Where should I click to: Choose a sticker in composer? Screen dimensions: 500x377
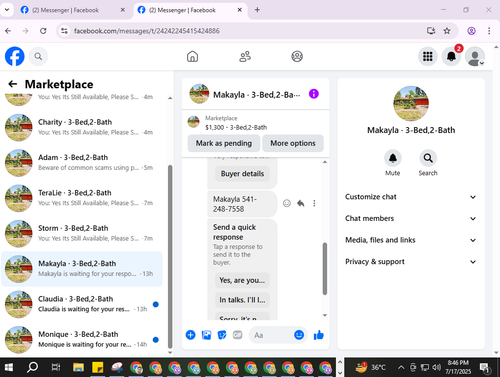222,335
